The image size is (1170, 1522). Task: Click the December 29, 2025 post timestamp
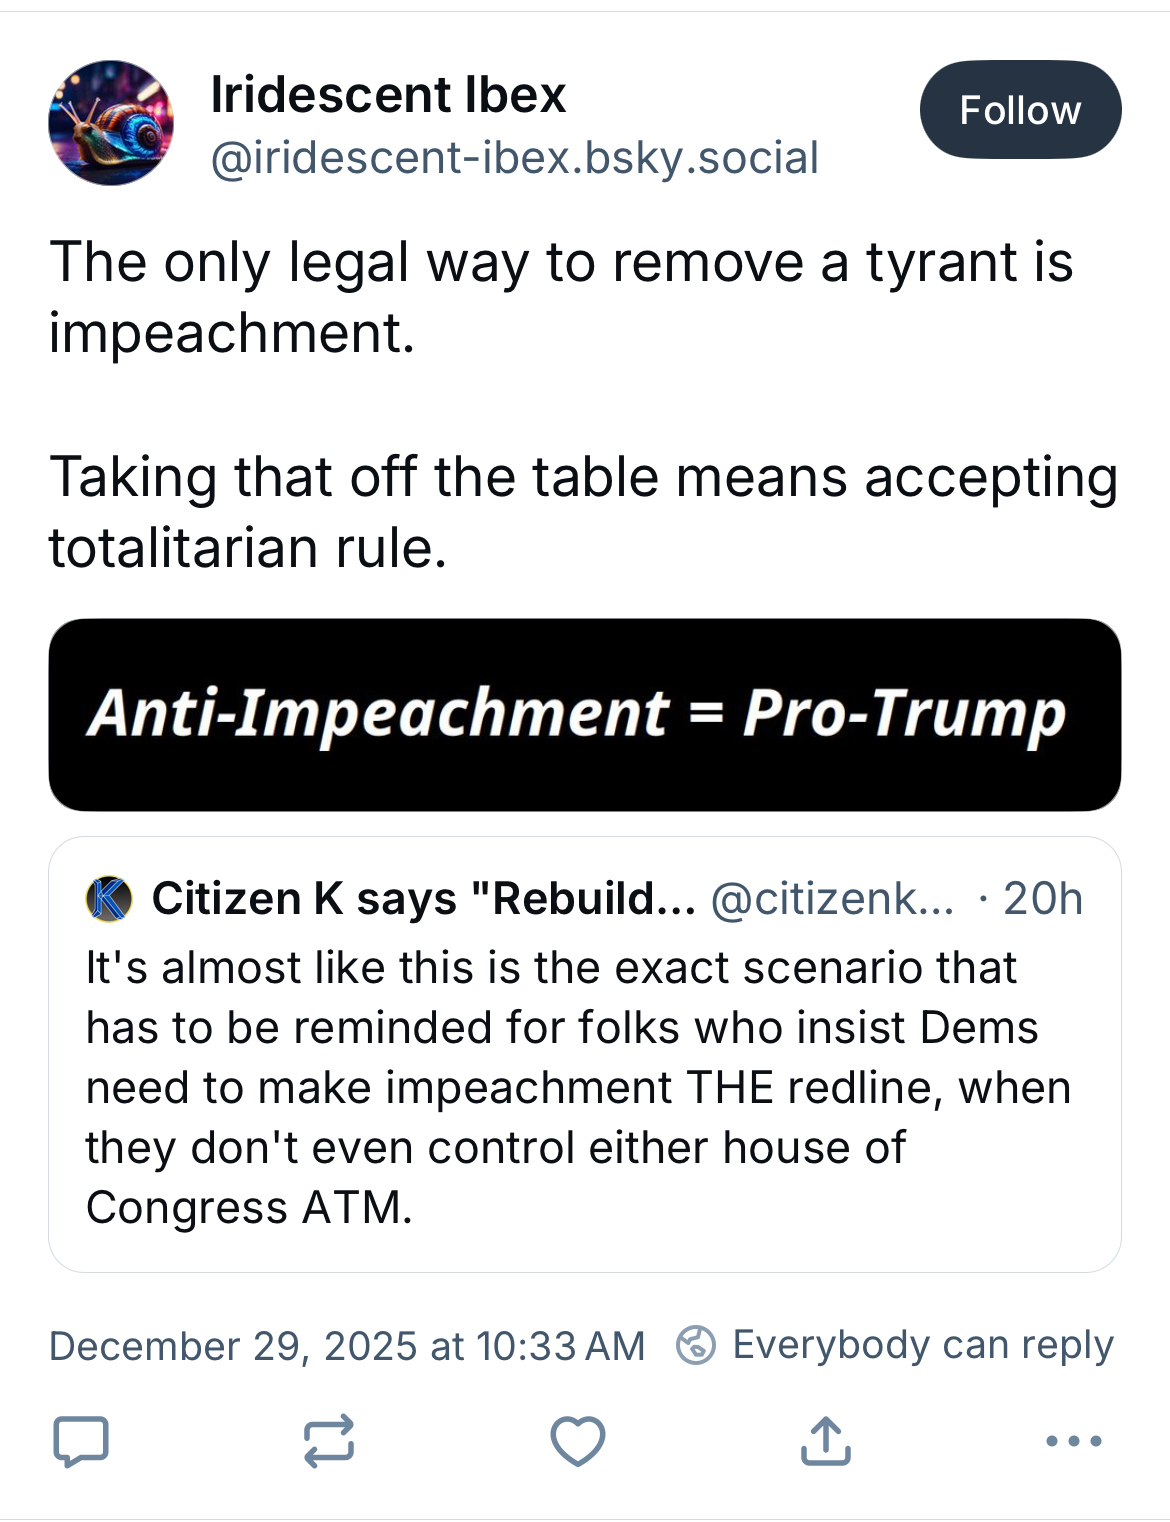tap(347, 1346)
